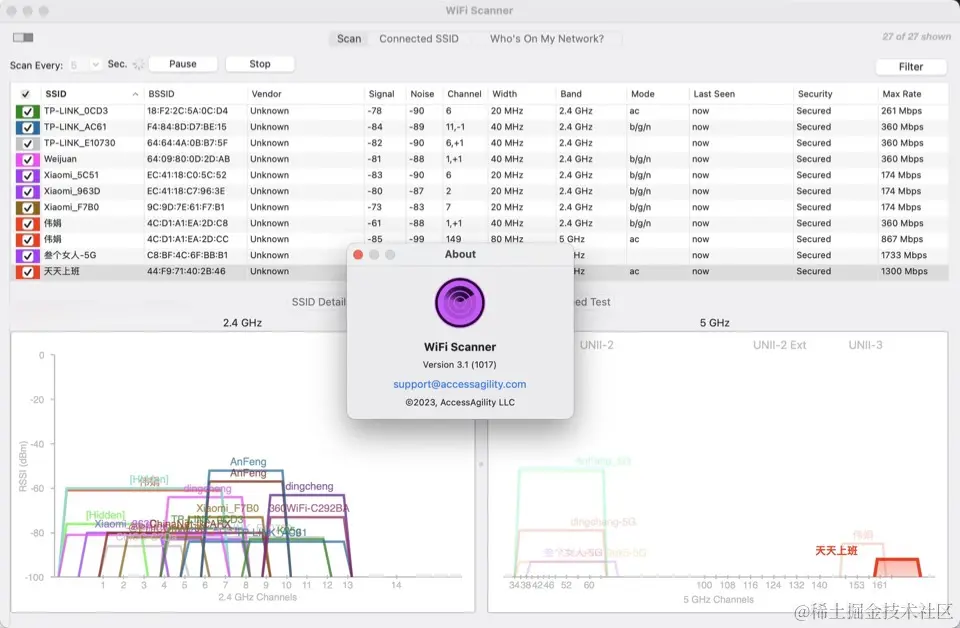Click the WiFi Scanner purple app icon in About
The height and width of the screenshot is (628, 960).
(460, 302)
